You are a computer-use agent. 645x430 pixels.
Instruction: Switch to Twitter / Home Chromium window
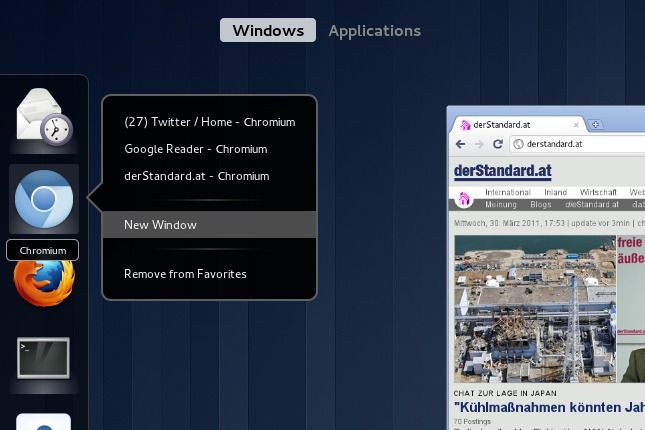(209, 122)
